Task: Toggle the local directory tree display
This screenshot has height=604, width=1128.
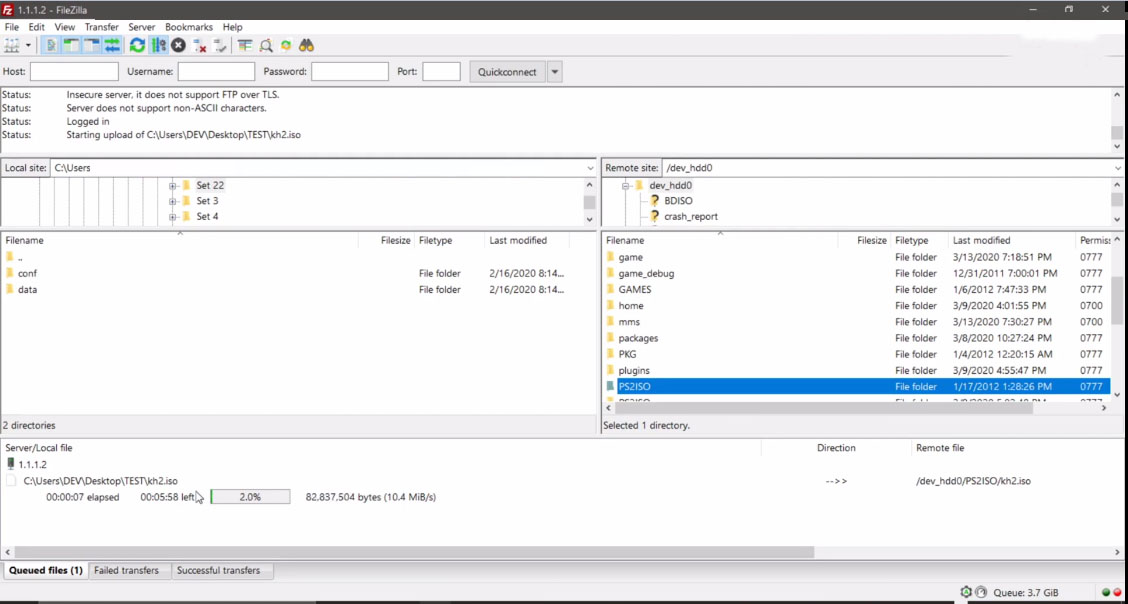Action: [71, 46]
